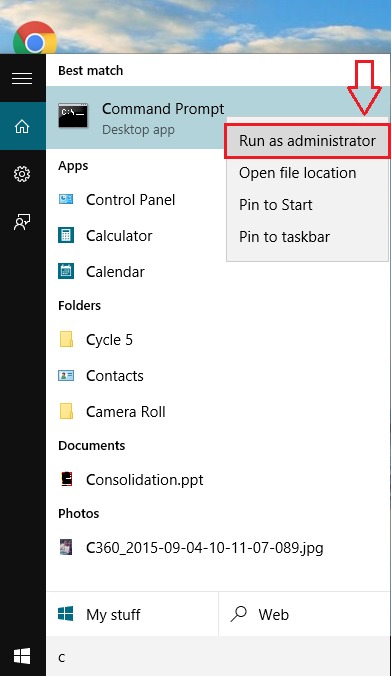
Task: Click the Command Prompt app icon
Action: point(73,116)
